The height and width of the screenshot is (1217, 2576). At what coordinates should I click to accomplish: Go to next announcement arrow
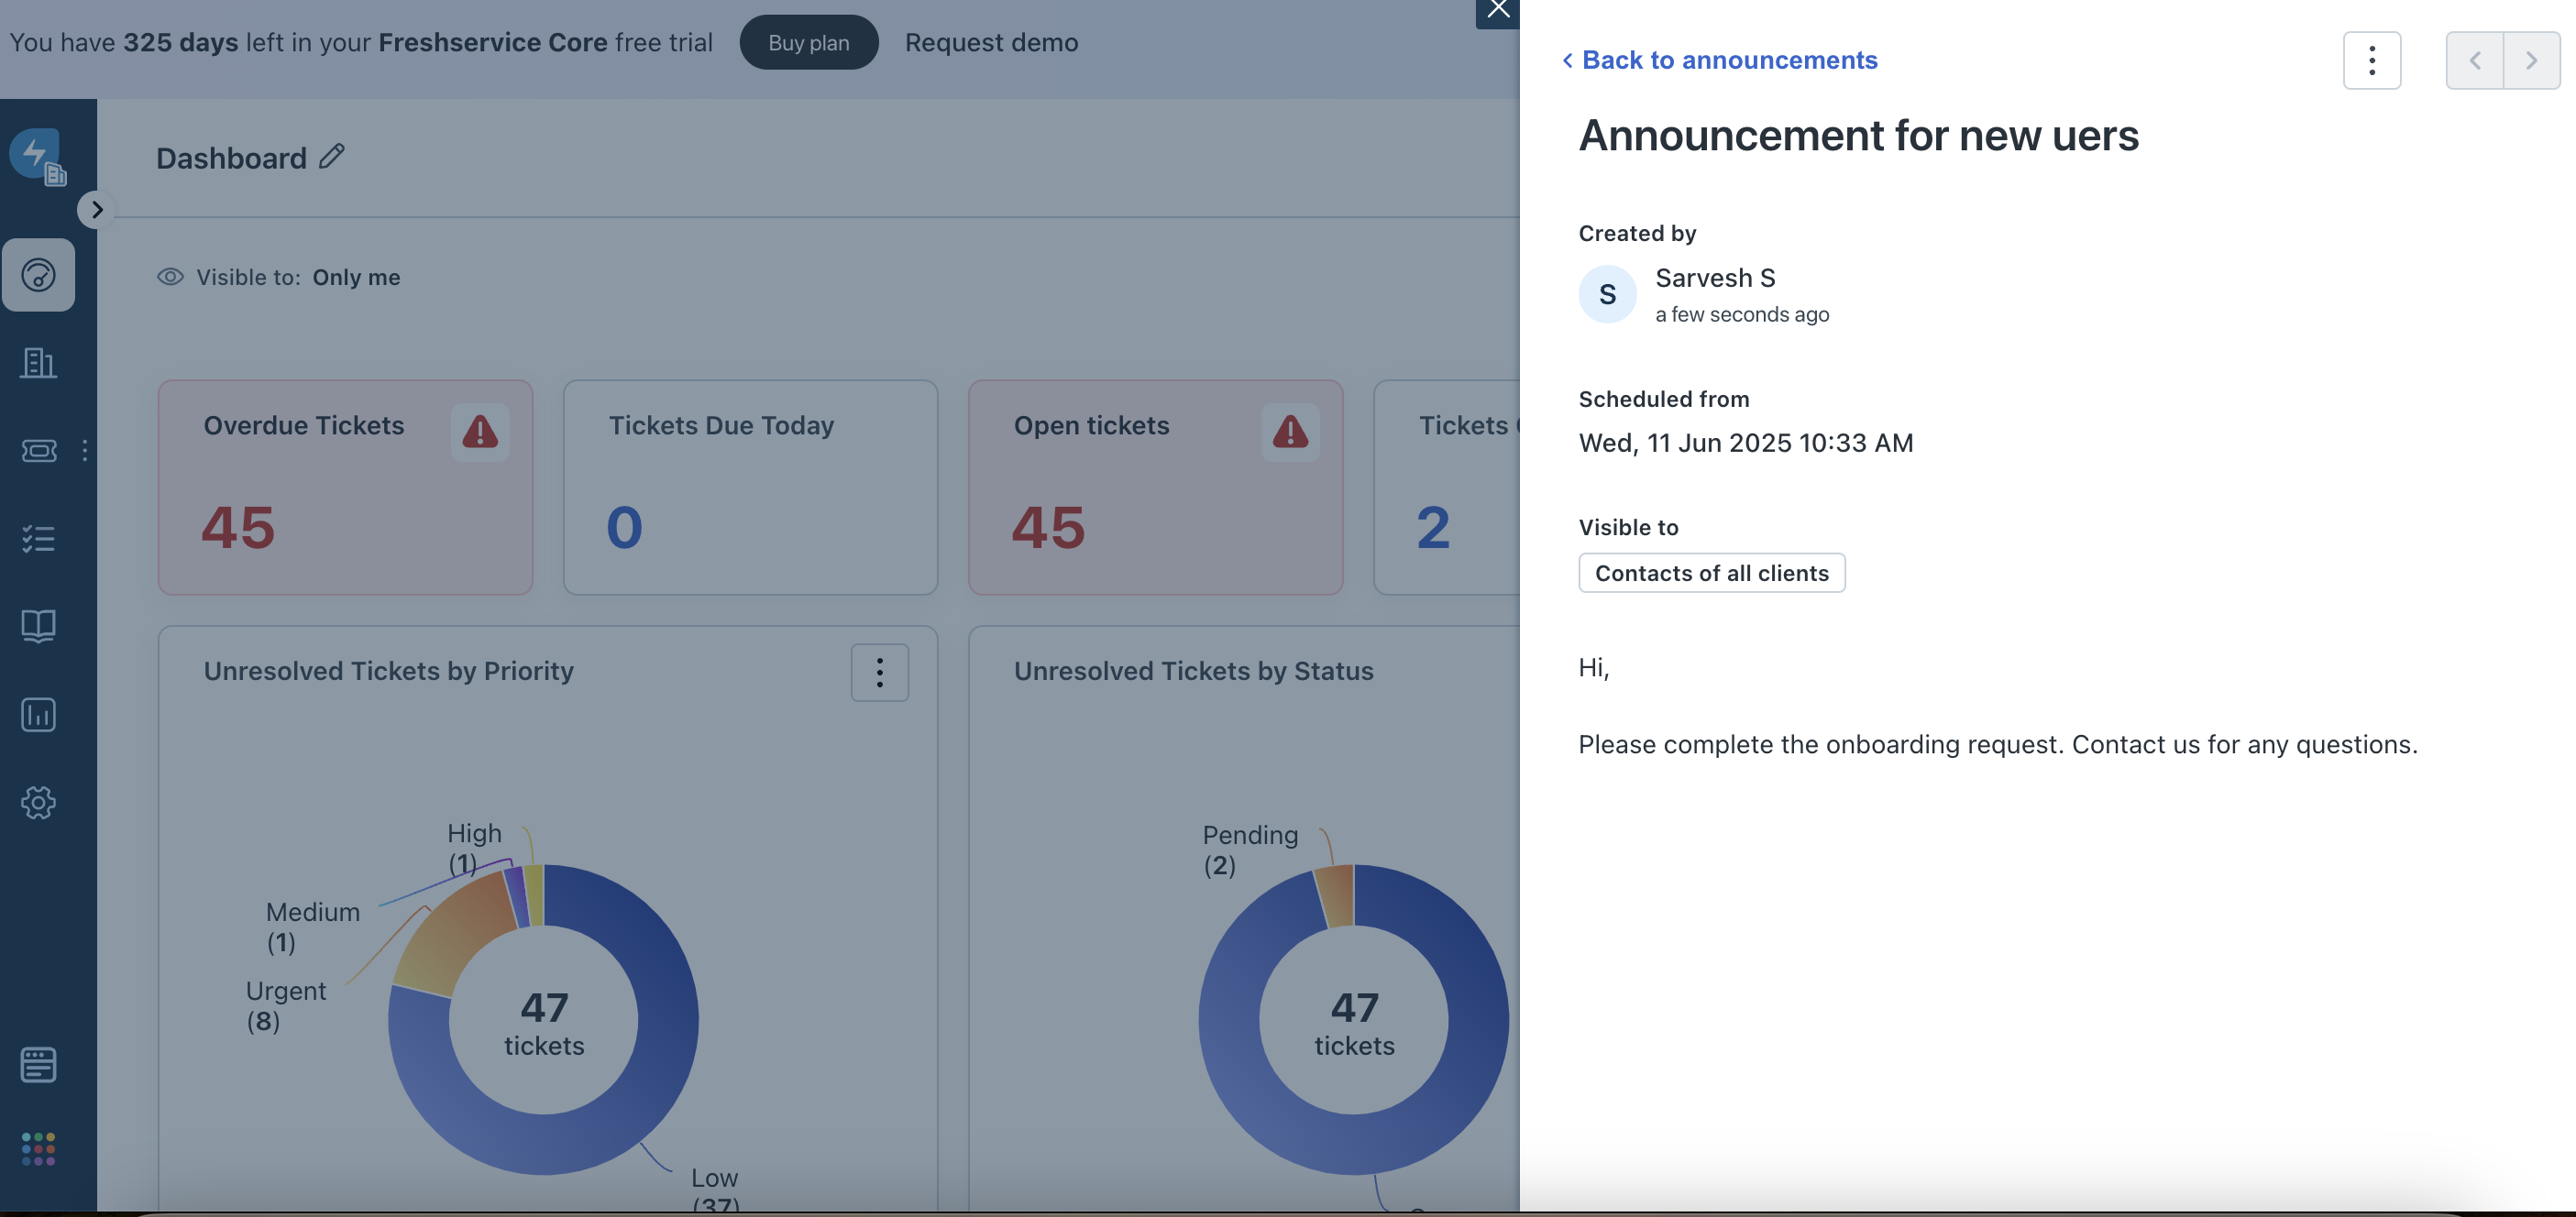2531,61
